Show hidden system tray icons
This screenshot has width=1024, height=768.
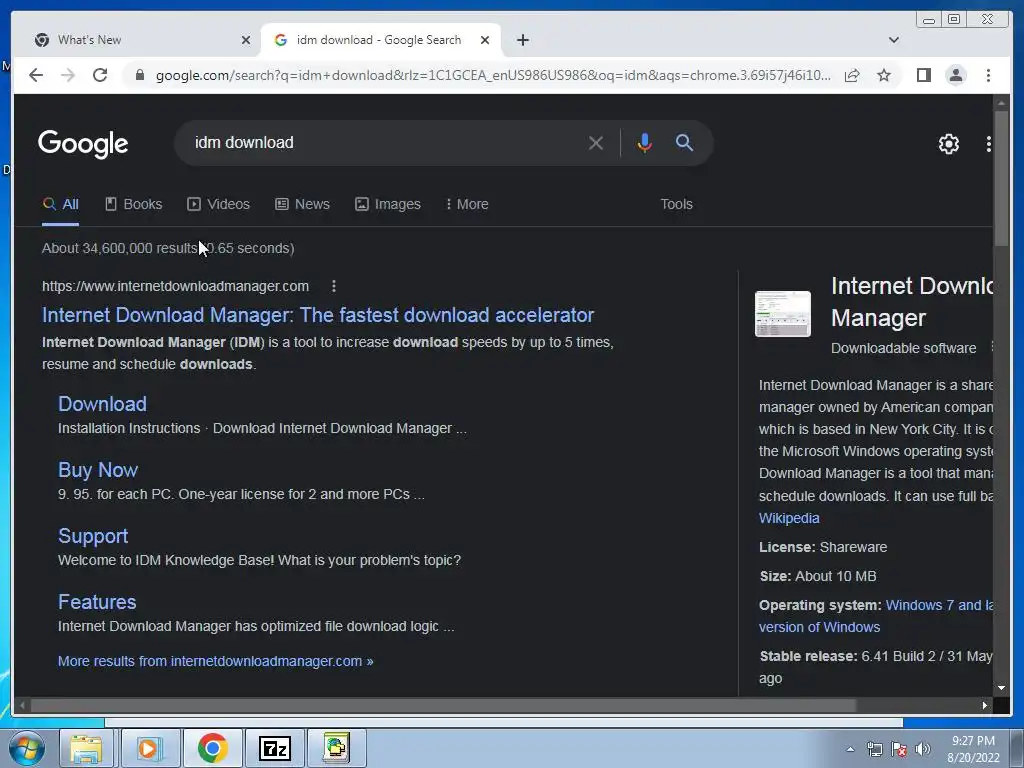(850, 749)
